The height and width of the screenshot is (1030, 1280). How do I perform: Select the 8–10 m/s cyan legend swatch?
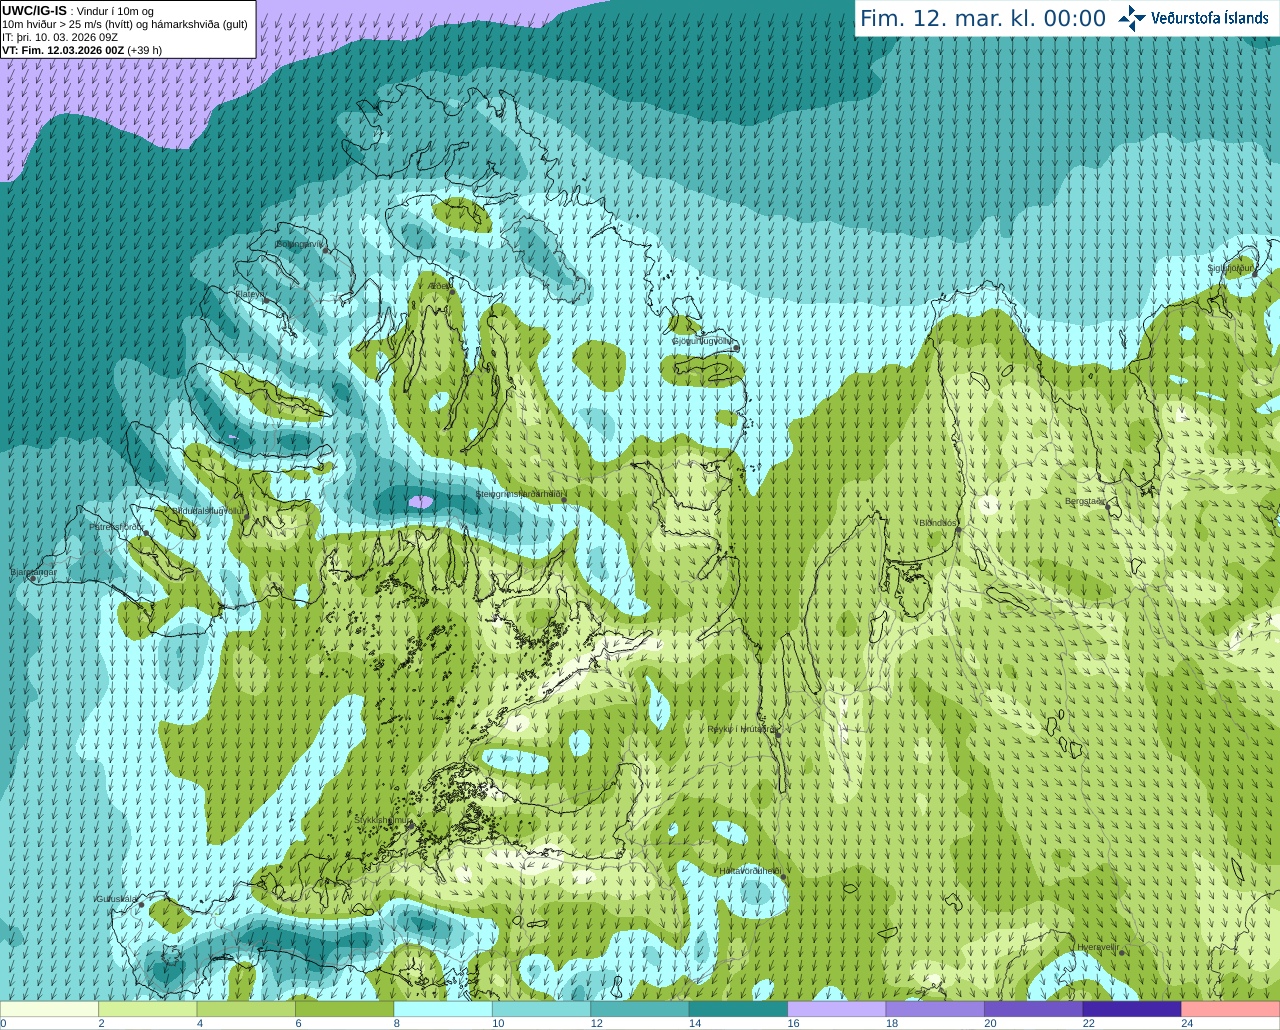coord(443,1009)
